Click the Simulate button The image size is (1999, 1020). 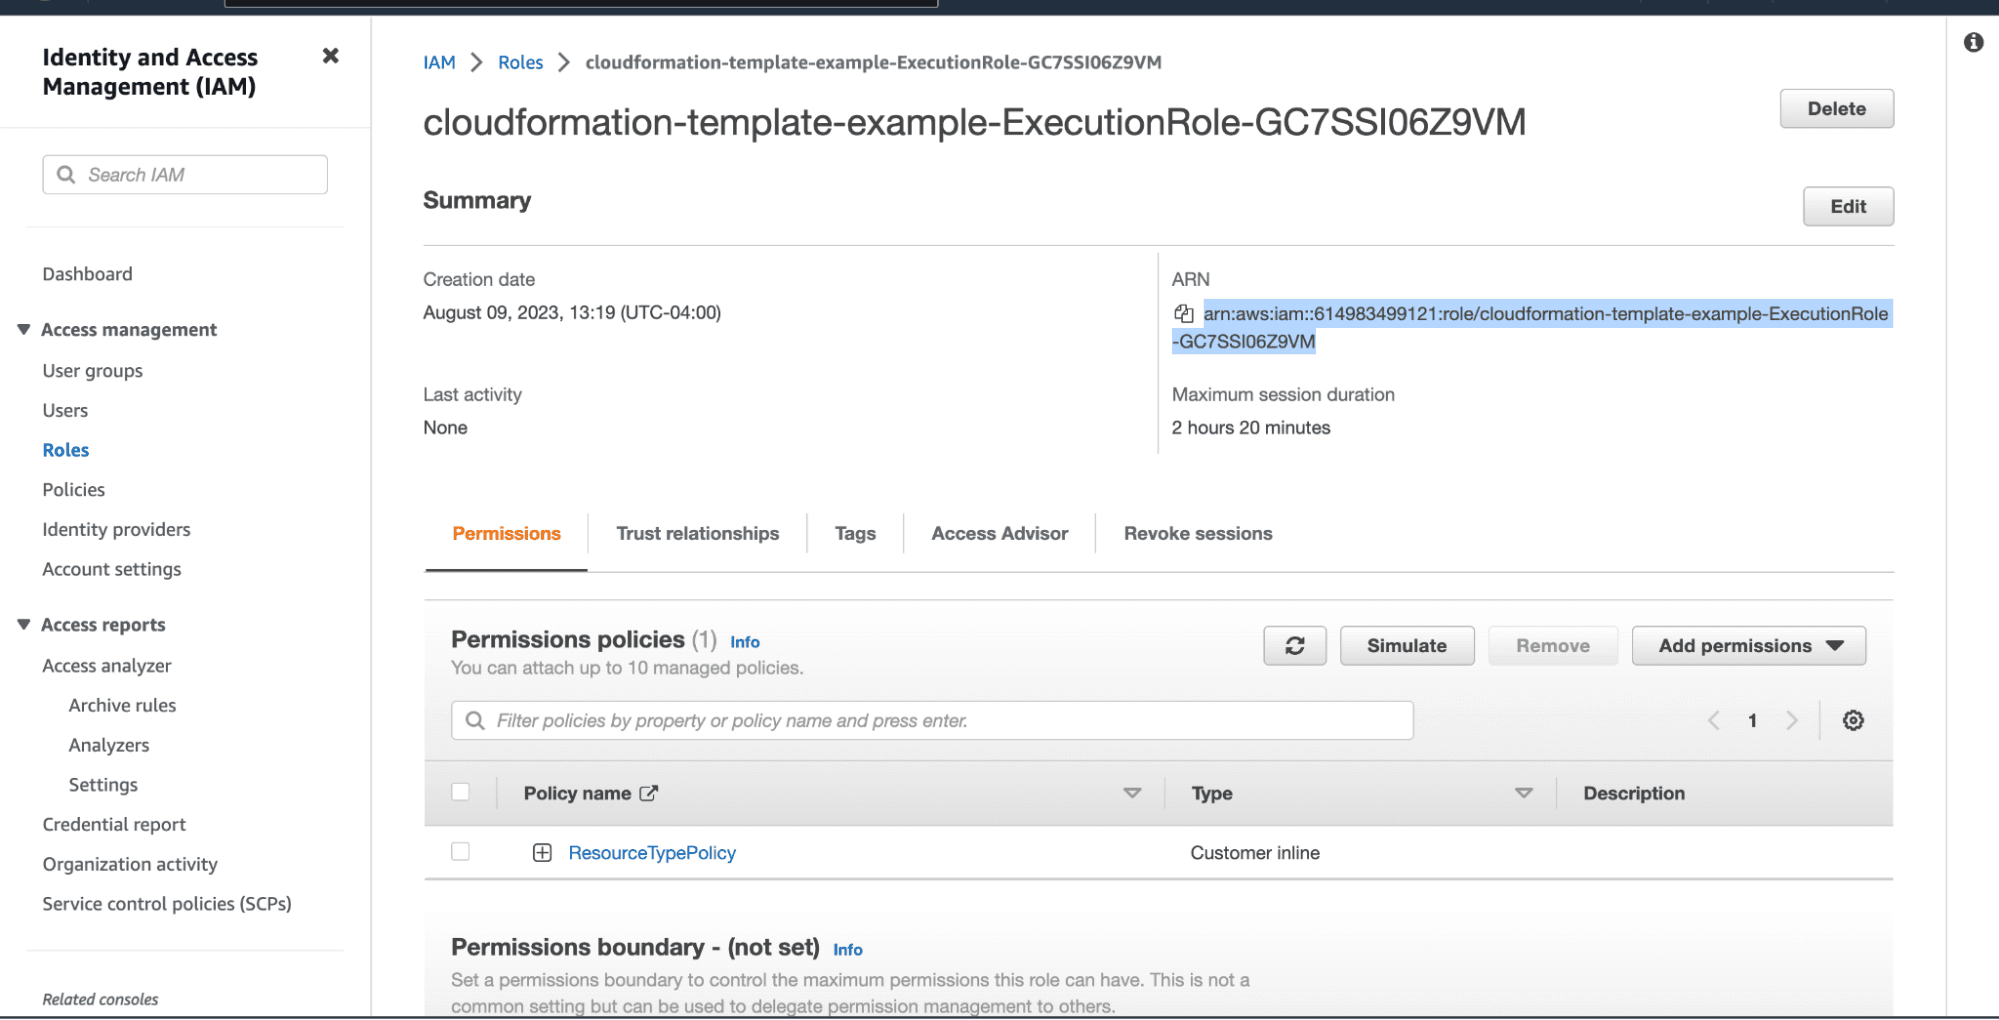pyautogui.click(x=1406, y=646)
